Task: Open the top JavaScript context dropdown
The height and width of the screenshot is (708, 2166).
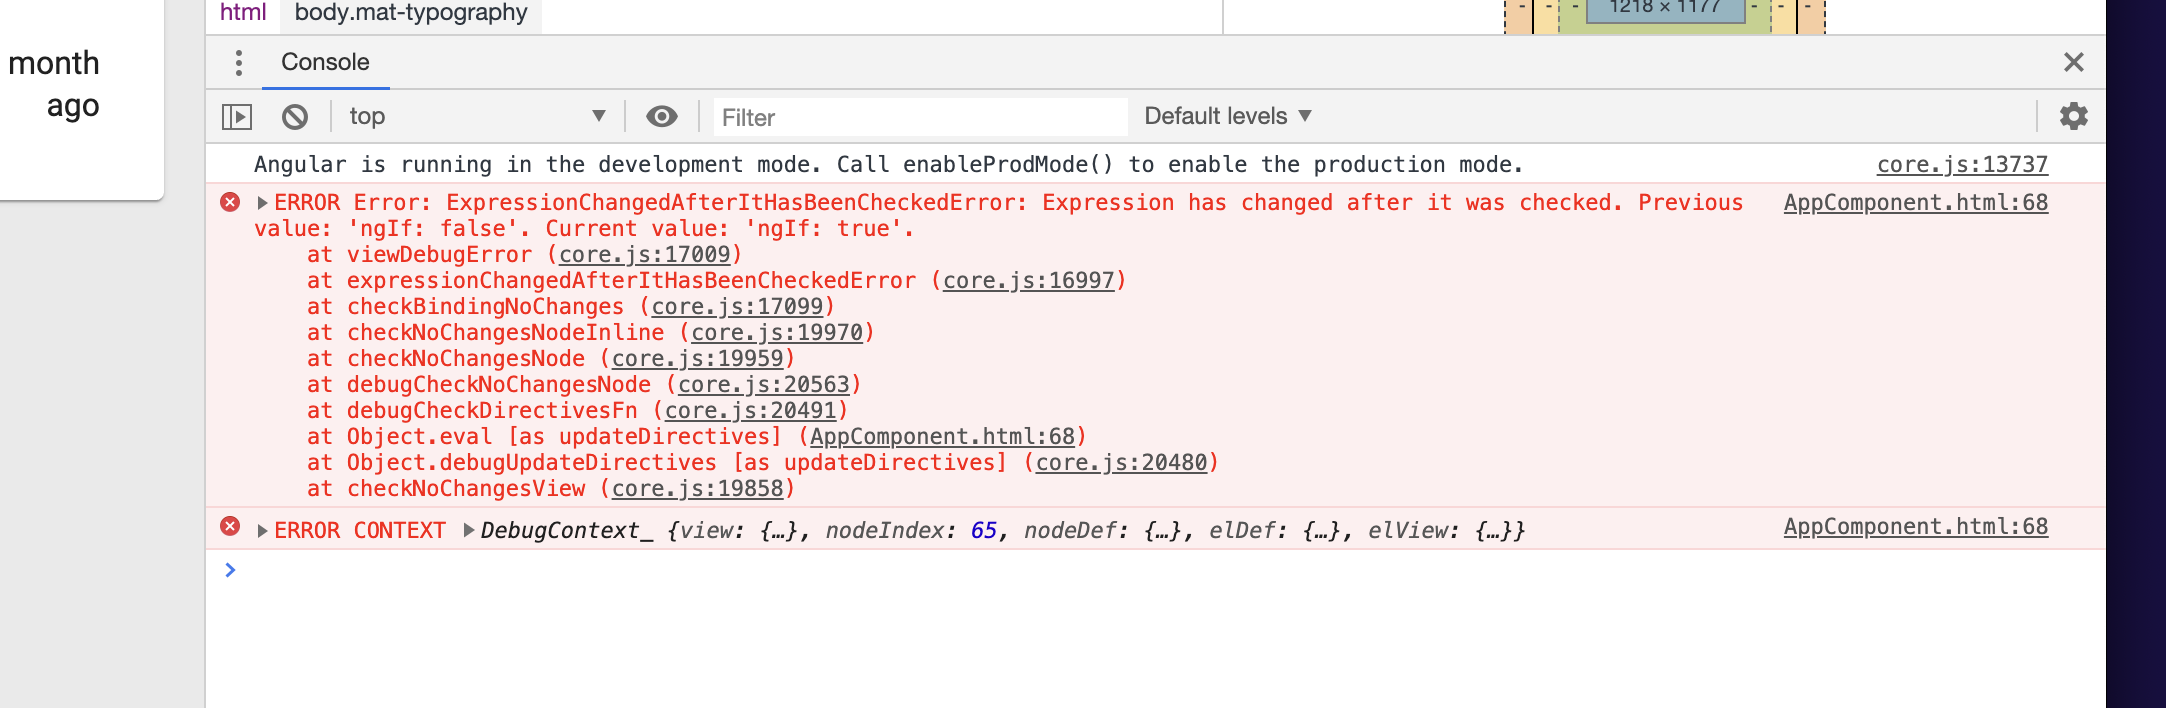Action: click(477, 116)
